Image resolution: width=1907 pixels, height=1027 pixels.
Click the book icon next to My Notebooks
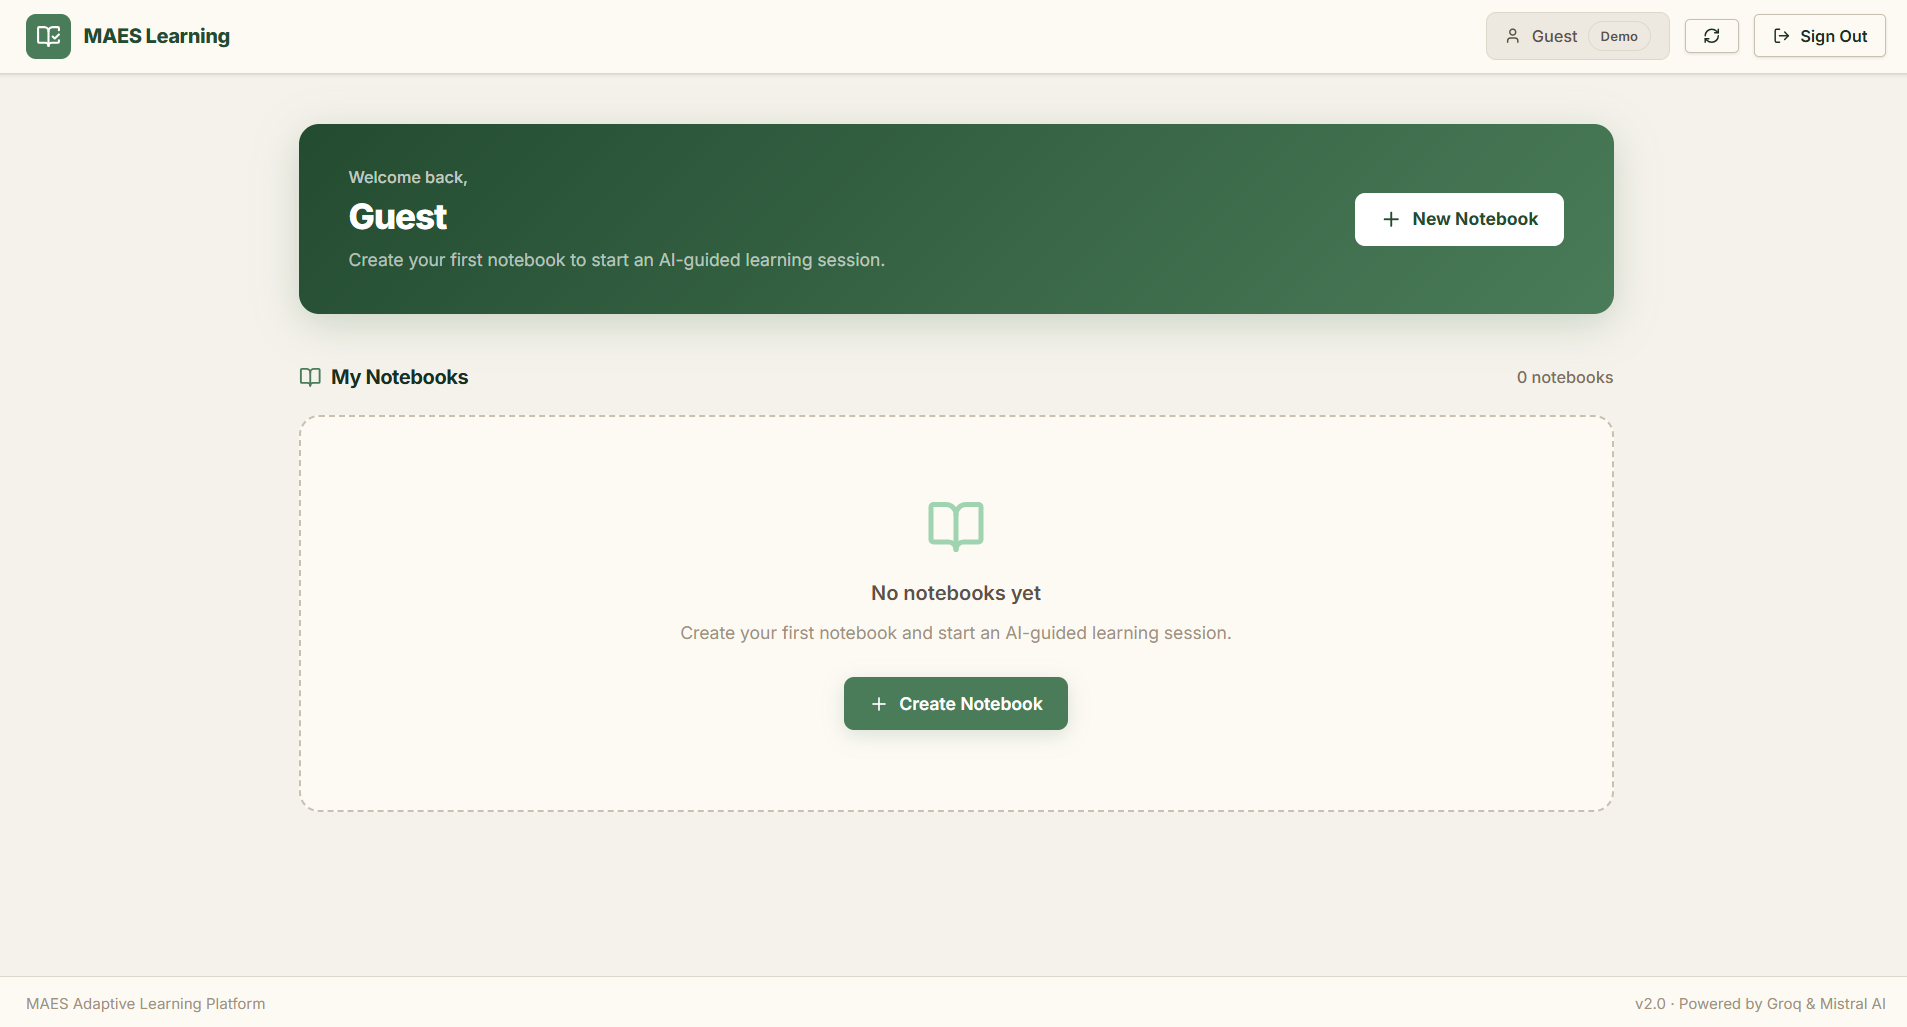click(x=310, y=377)
